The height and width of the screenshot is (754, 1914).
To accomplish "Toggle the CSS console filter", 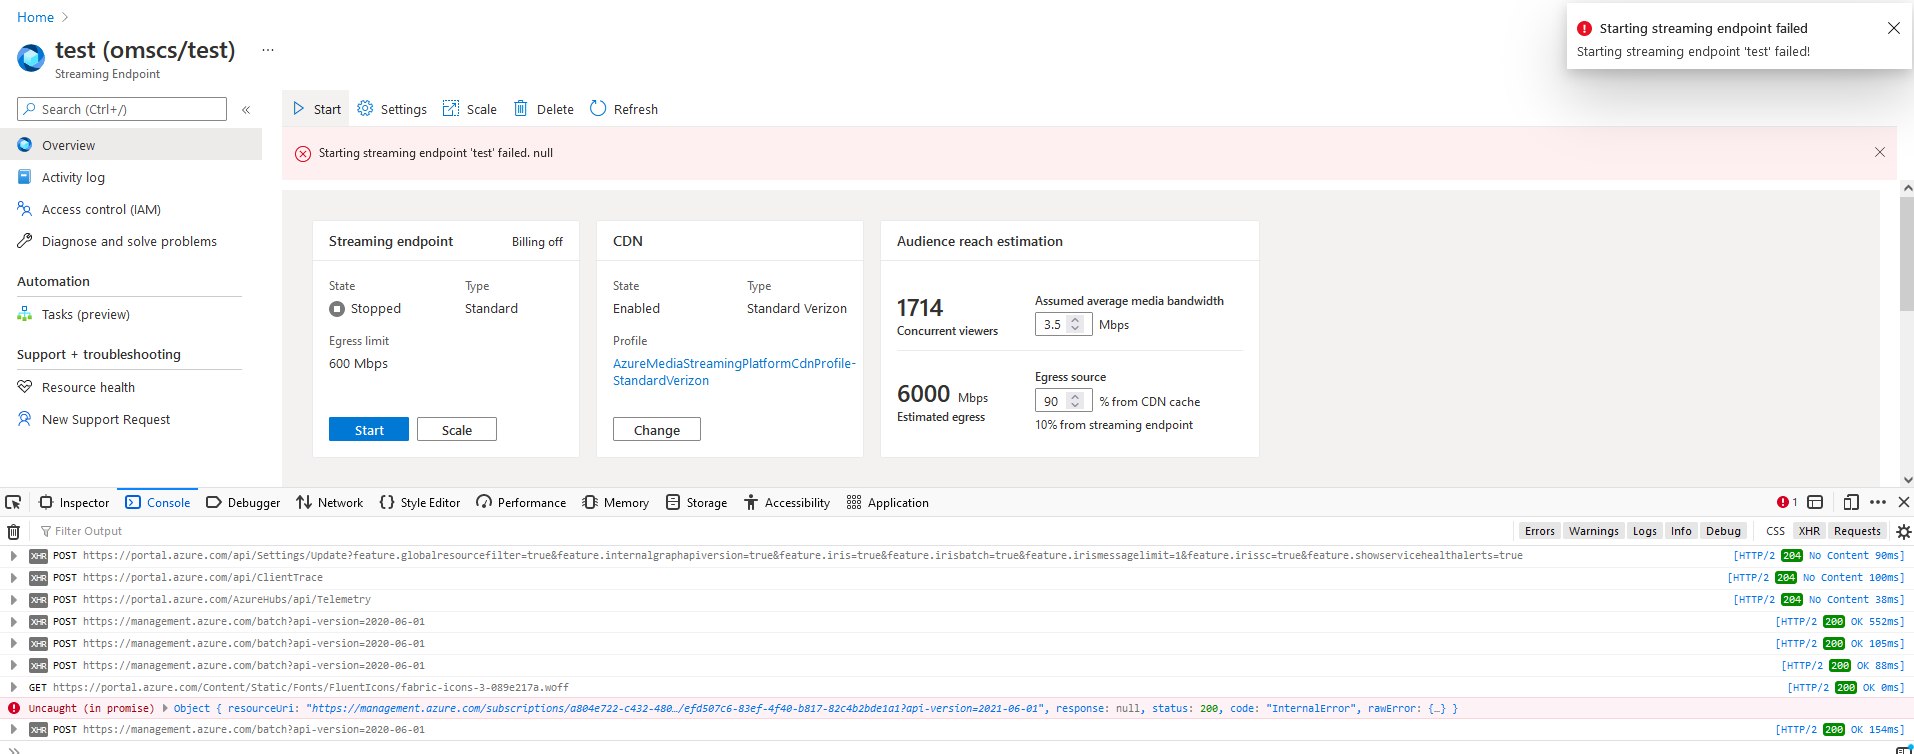I will tap(1775, 531).
